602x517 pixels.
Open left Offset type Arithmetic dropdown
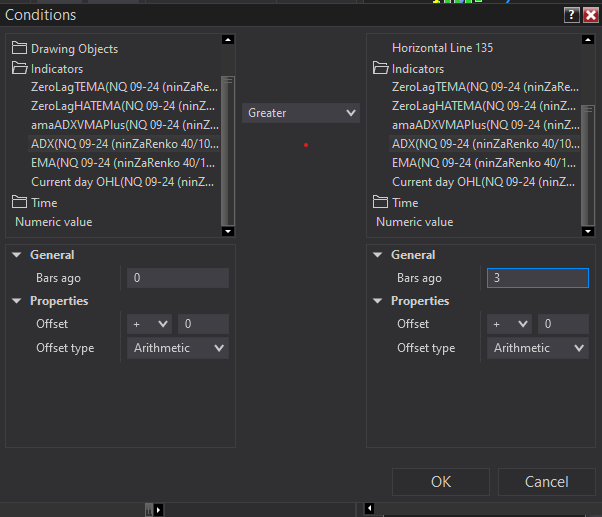pyautogui.click(x=179, y=348)
